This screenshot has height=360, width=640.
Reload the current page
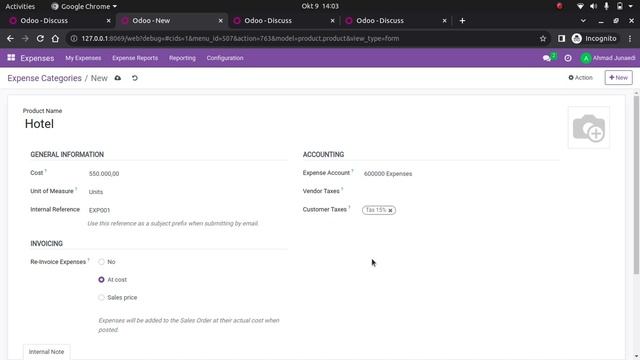click(x=40, y=38)
